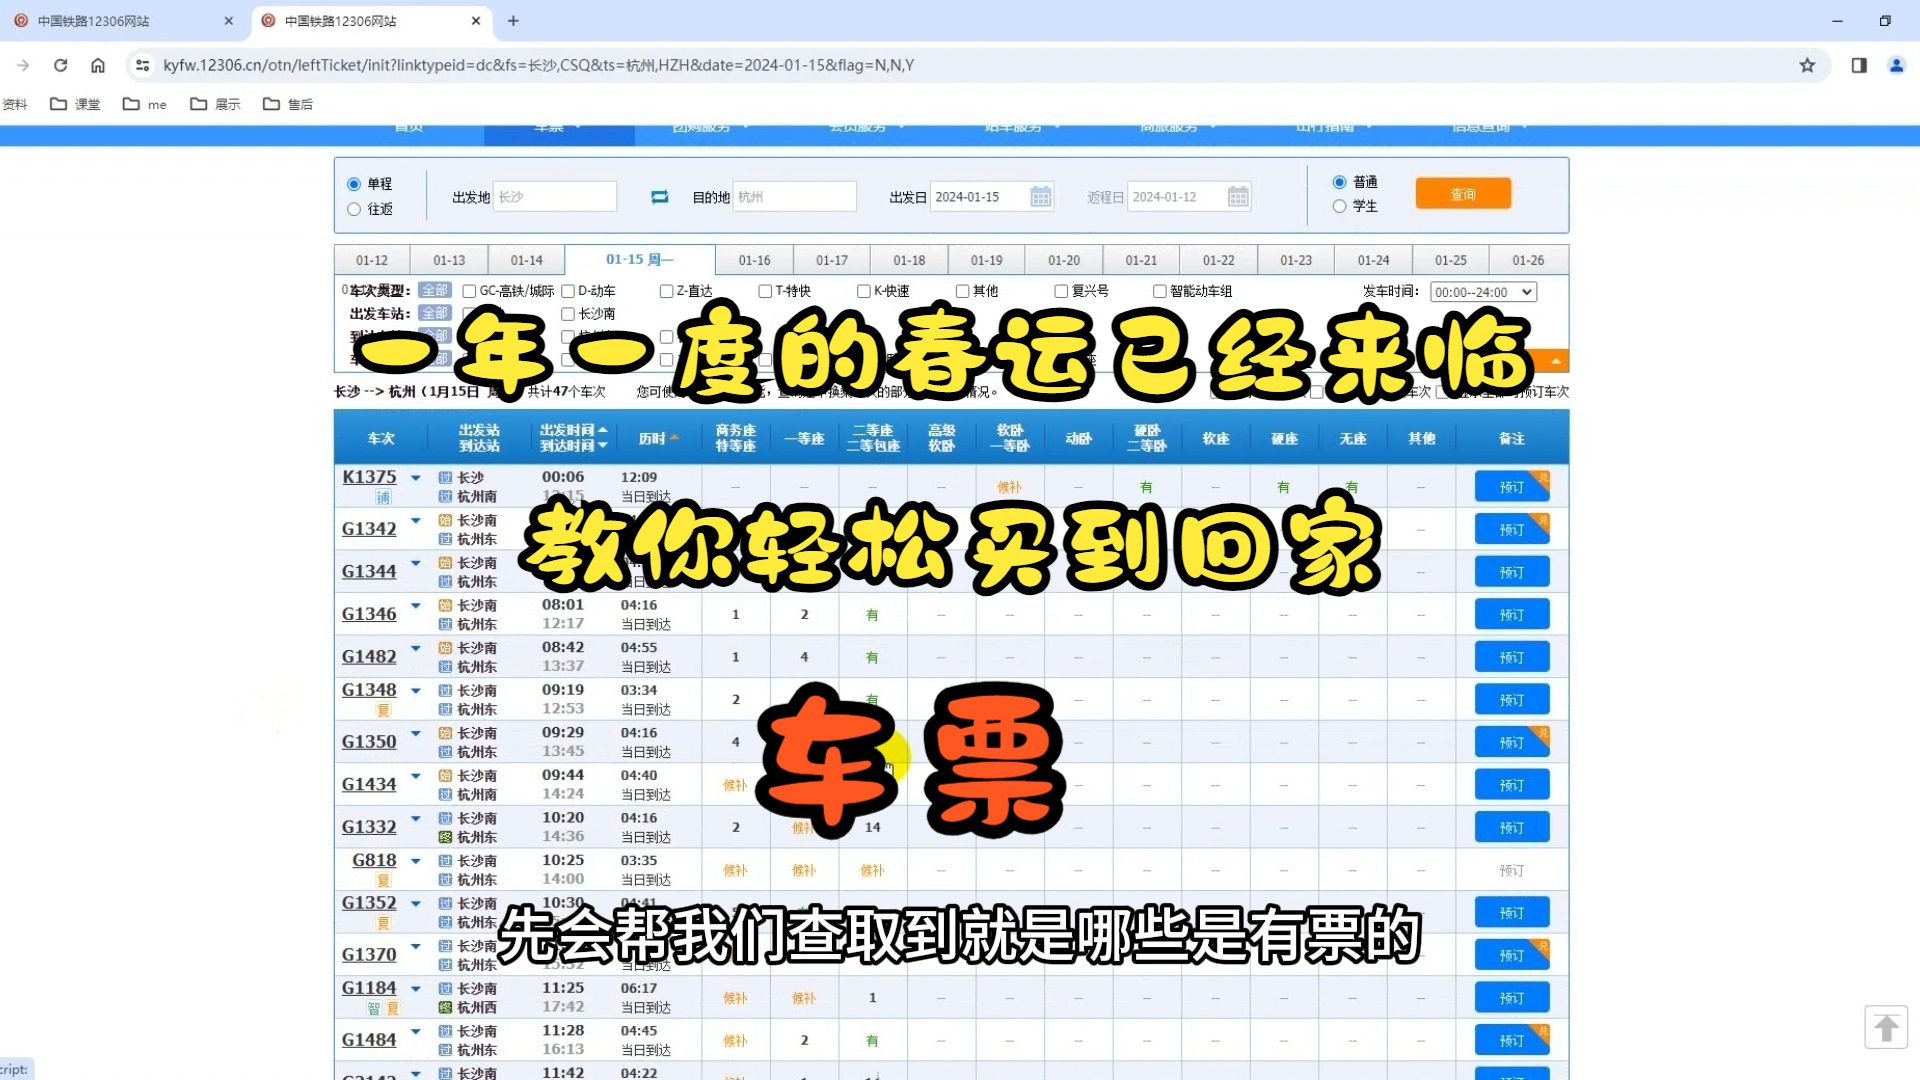Check the GC-高铁/城际 train type filter
The image size is (1920, 1080).
point(469,291)
